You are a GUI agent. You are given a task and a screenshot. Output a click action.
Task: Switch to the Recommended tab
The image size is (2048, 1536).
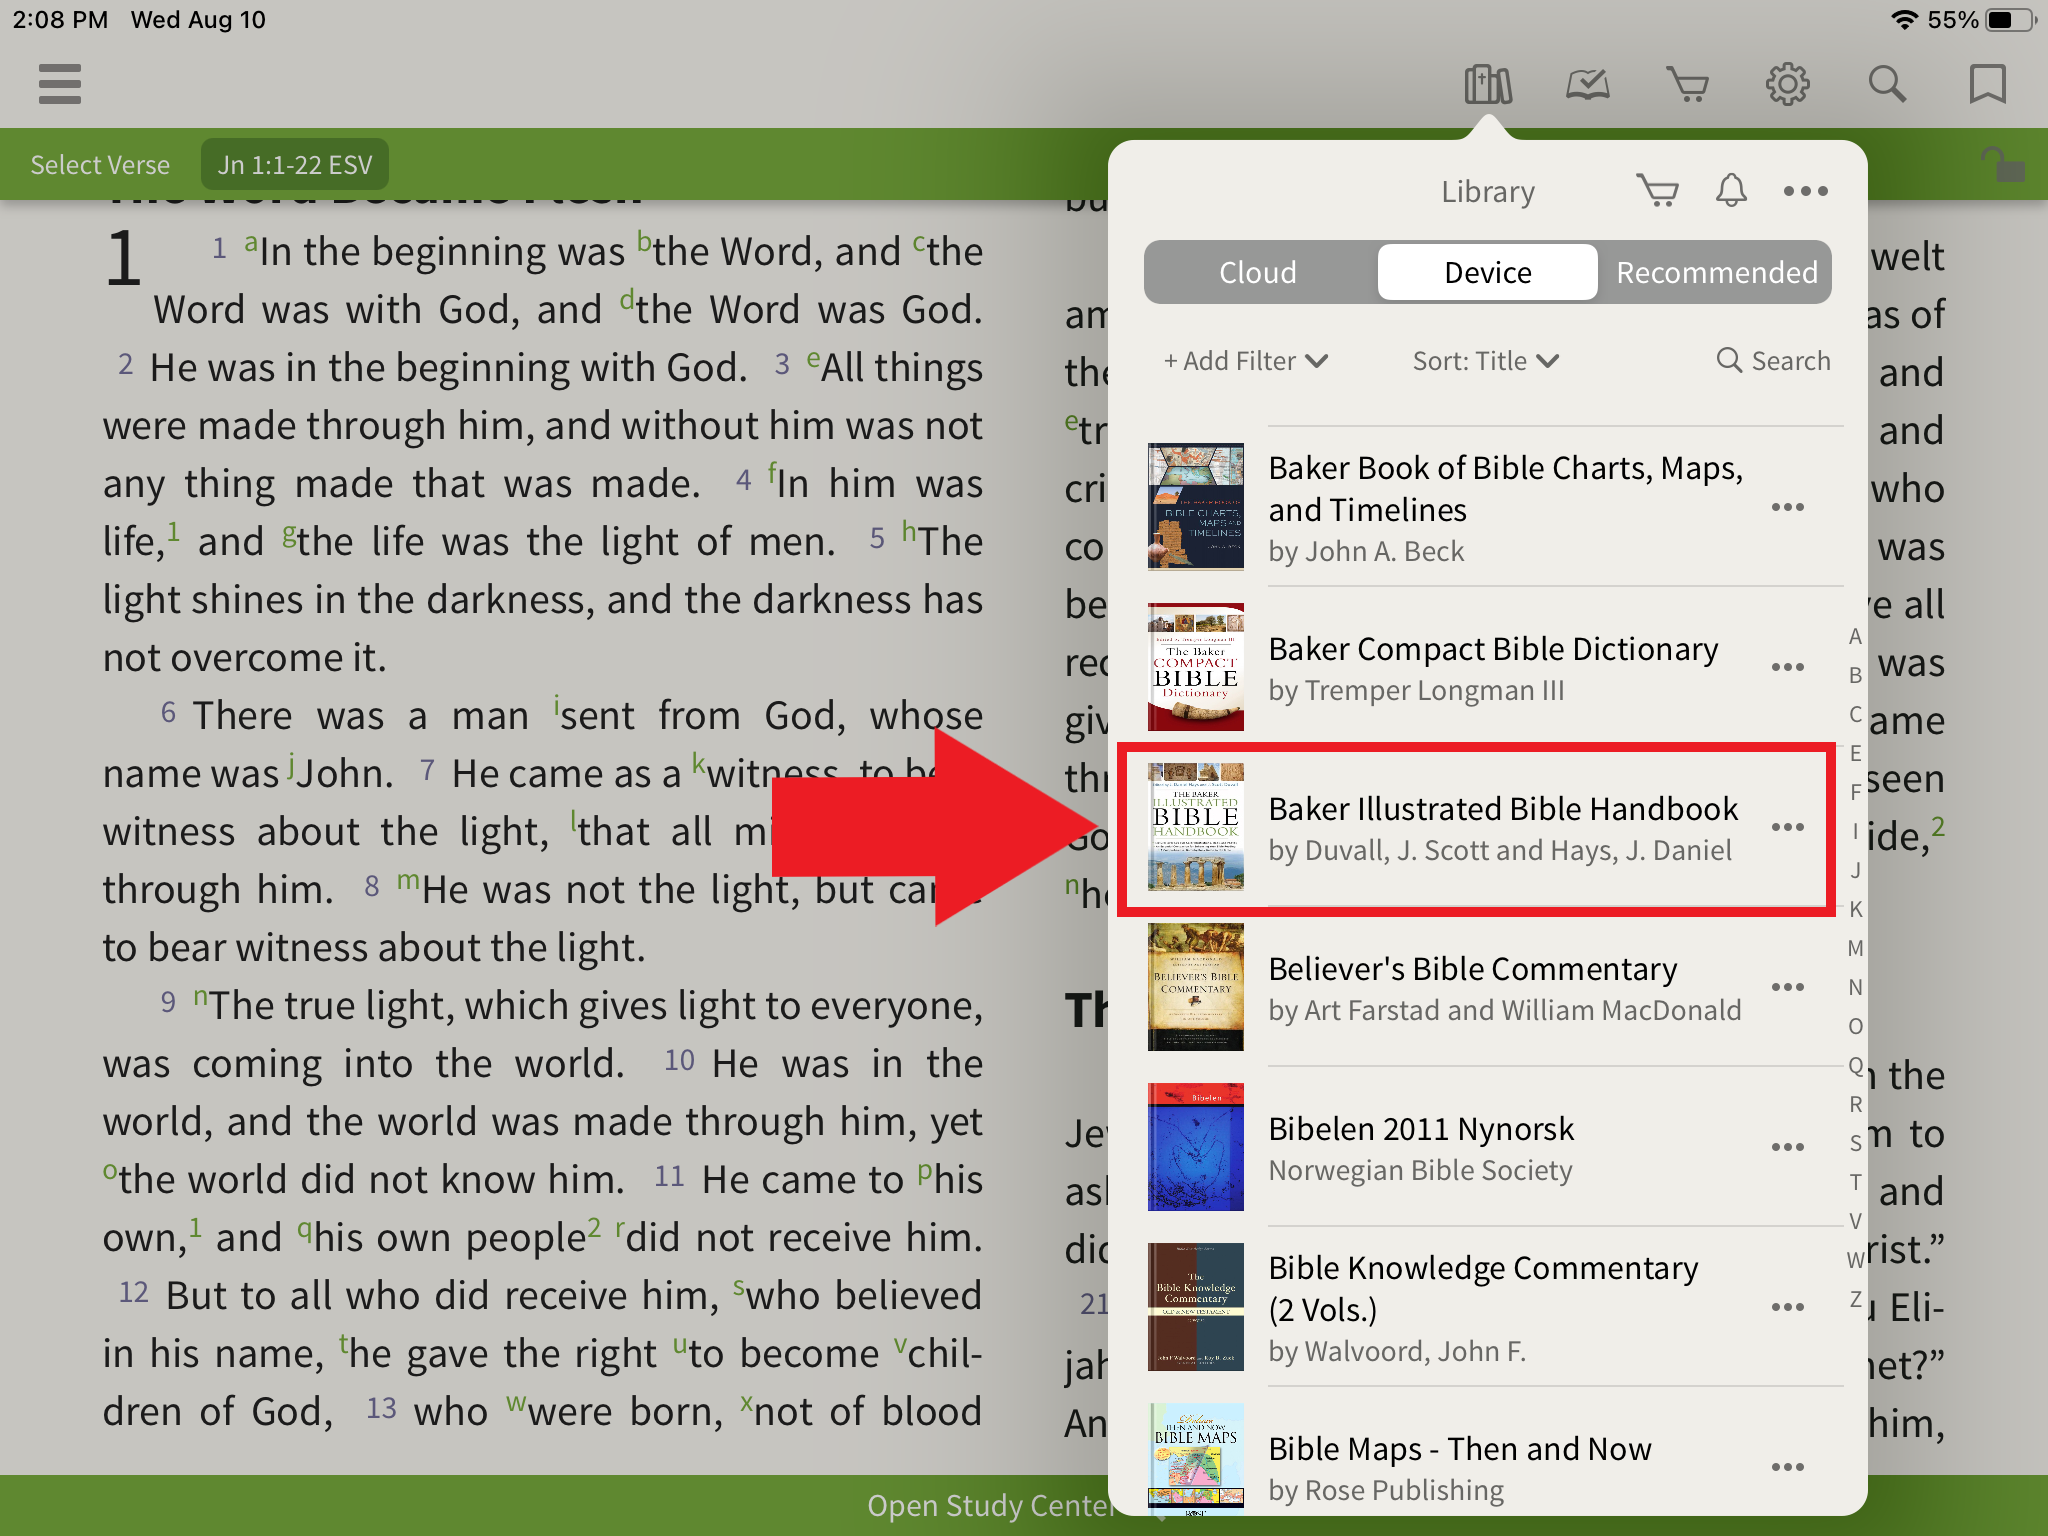(x=1717, y=272)
